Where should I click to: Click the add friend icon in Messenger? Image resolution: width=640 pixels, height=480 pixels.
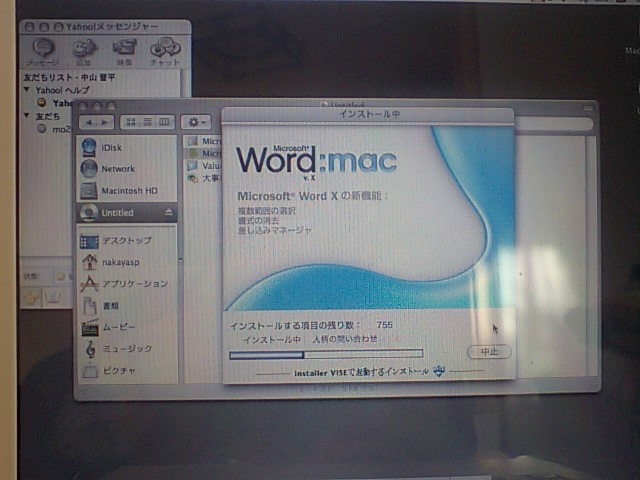(83, 52)
